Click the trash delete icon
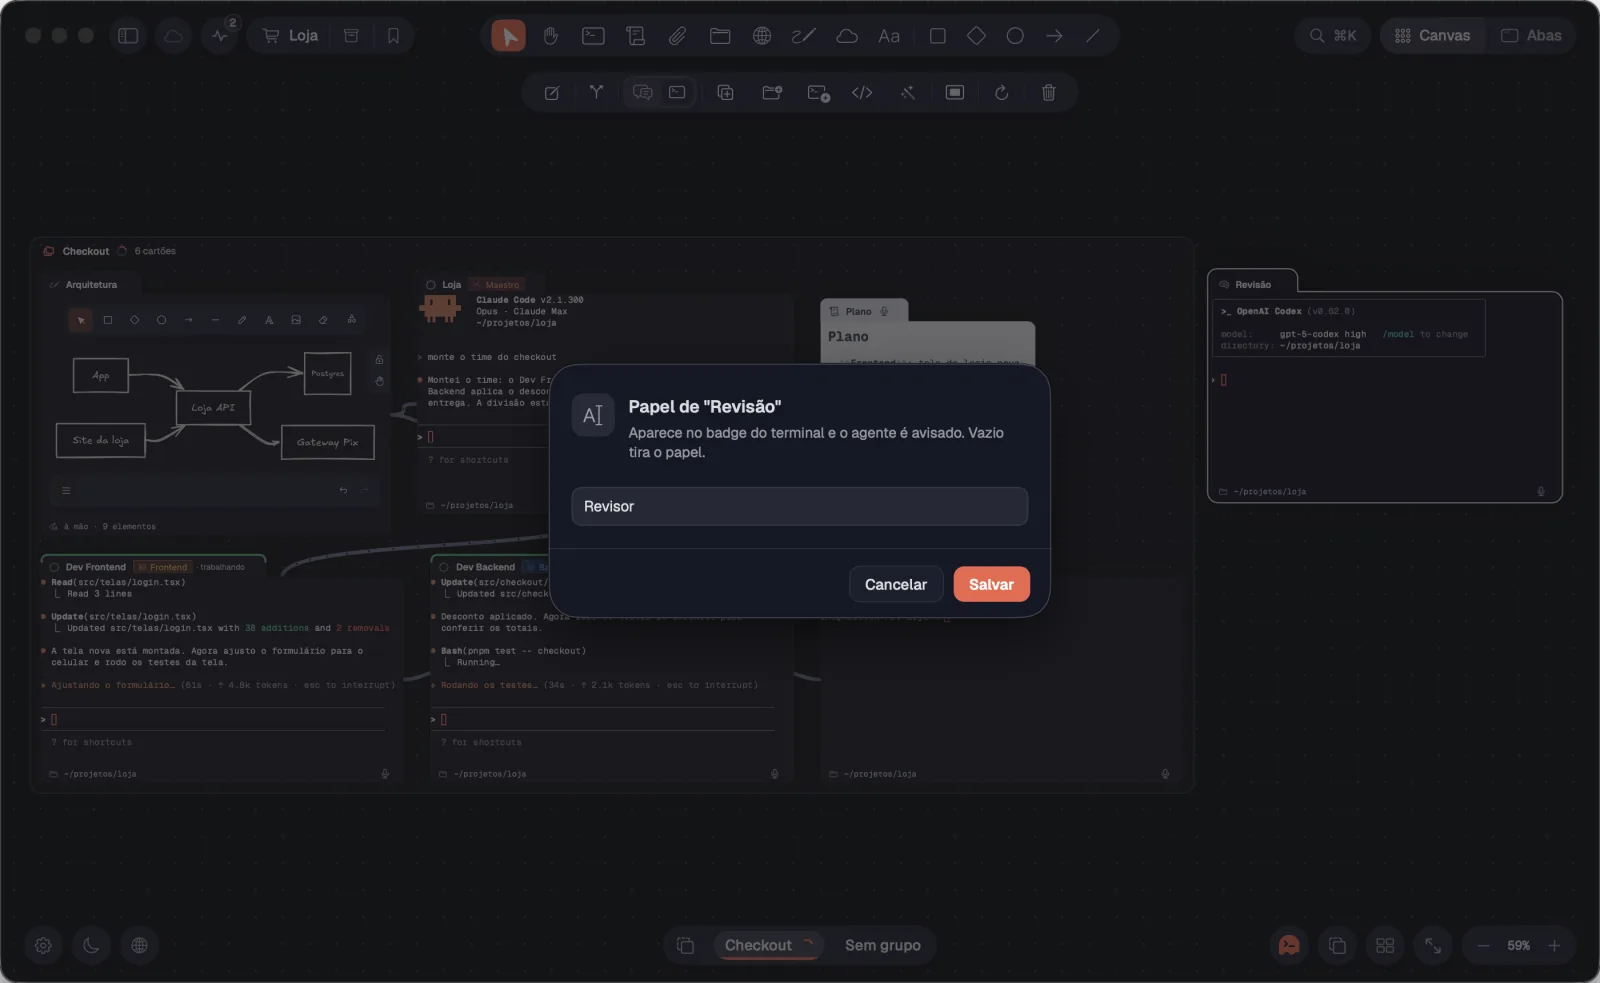 (x=1048, y=93)
